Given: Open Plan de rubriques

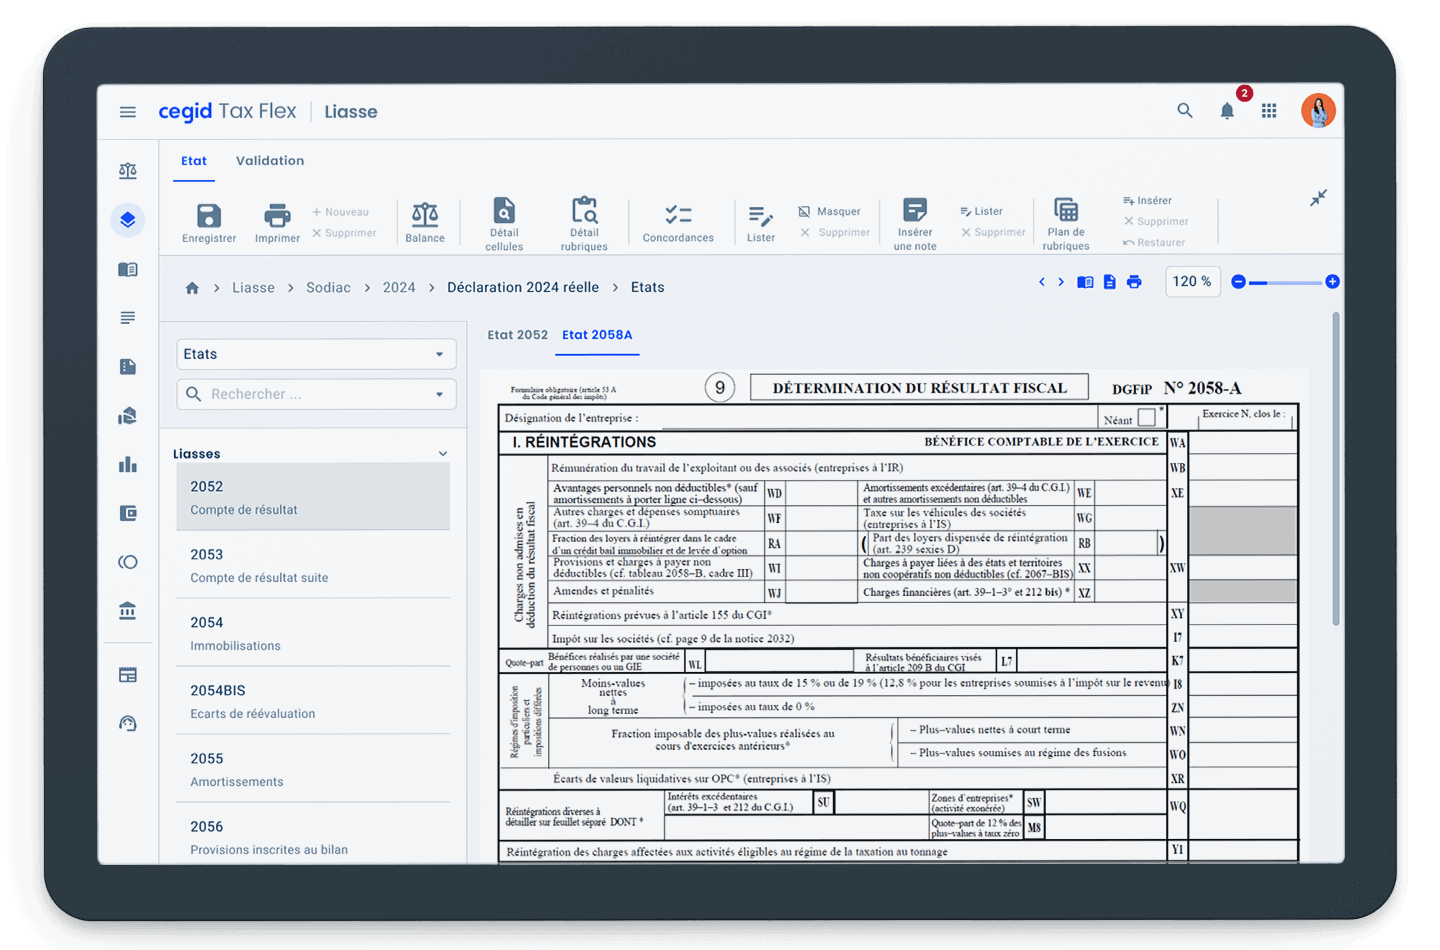Looking at the screenshot, I should point(1066,210).
